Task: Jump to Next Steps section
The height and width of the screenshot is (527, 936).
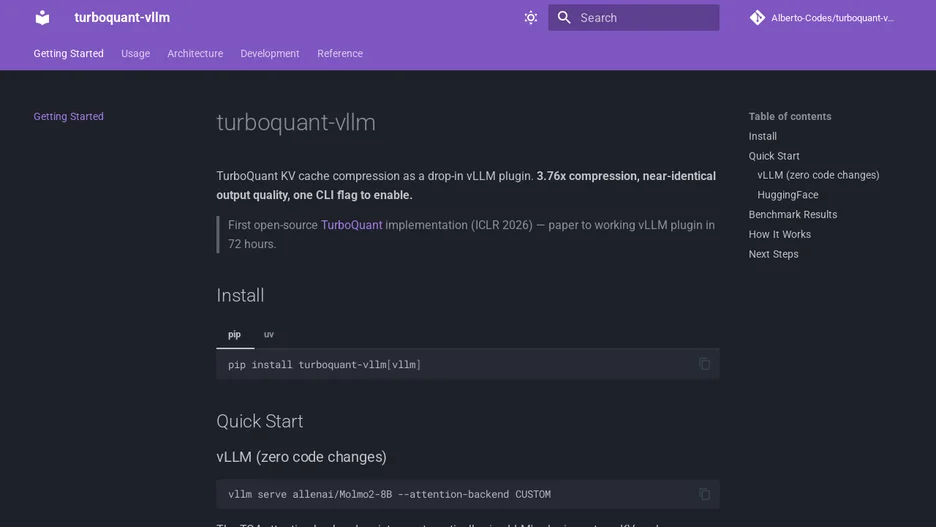Action: click(774, 254)
